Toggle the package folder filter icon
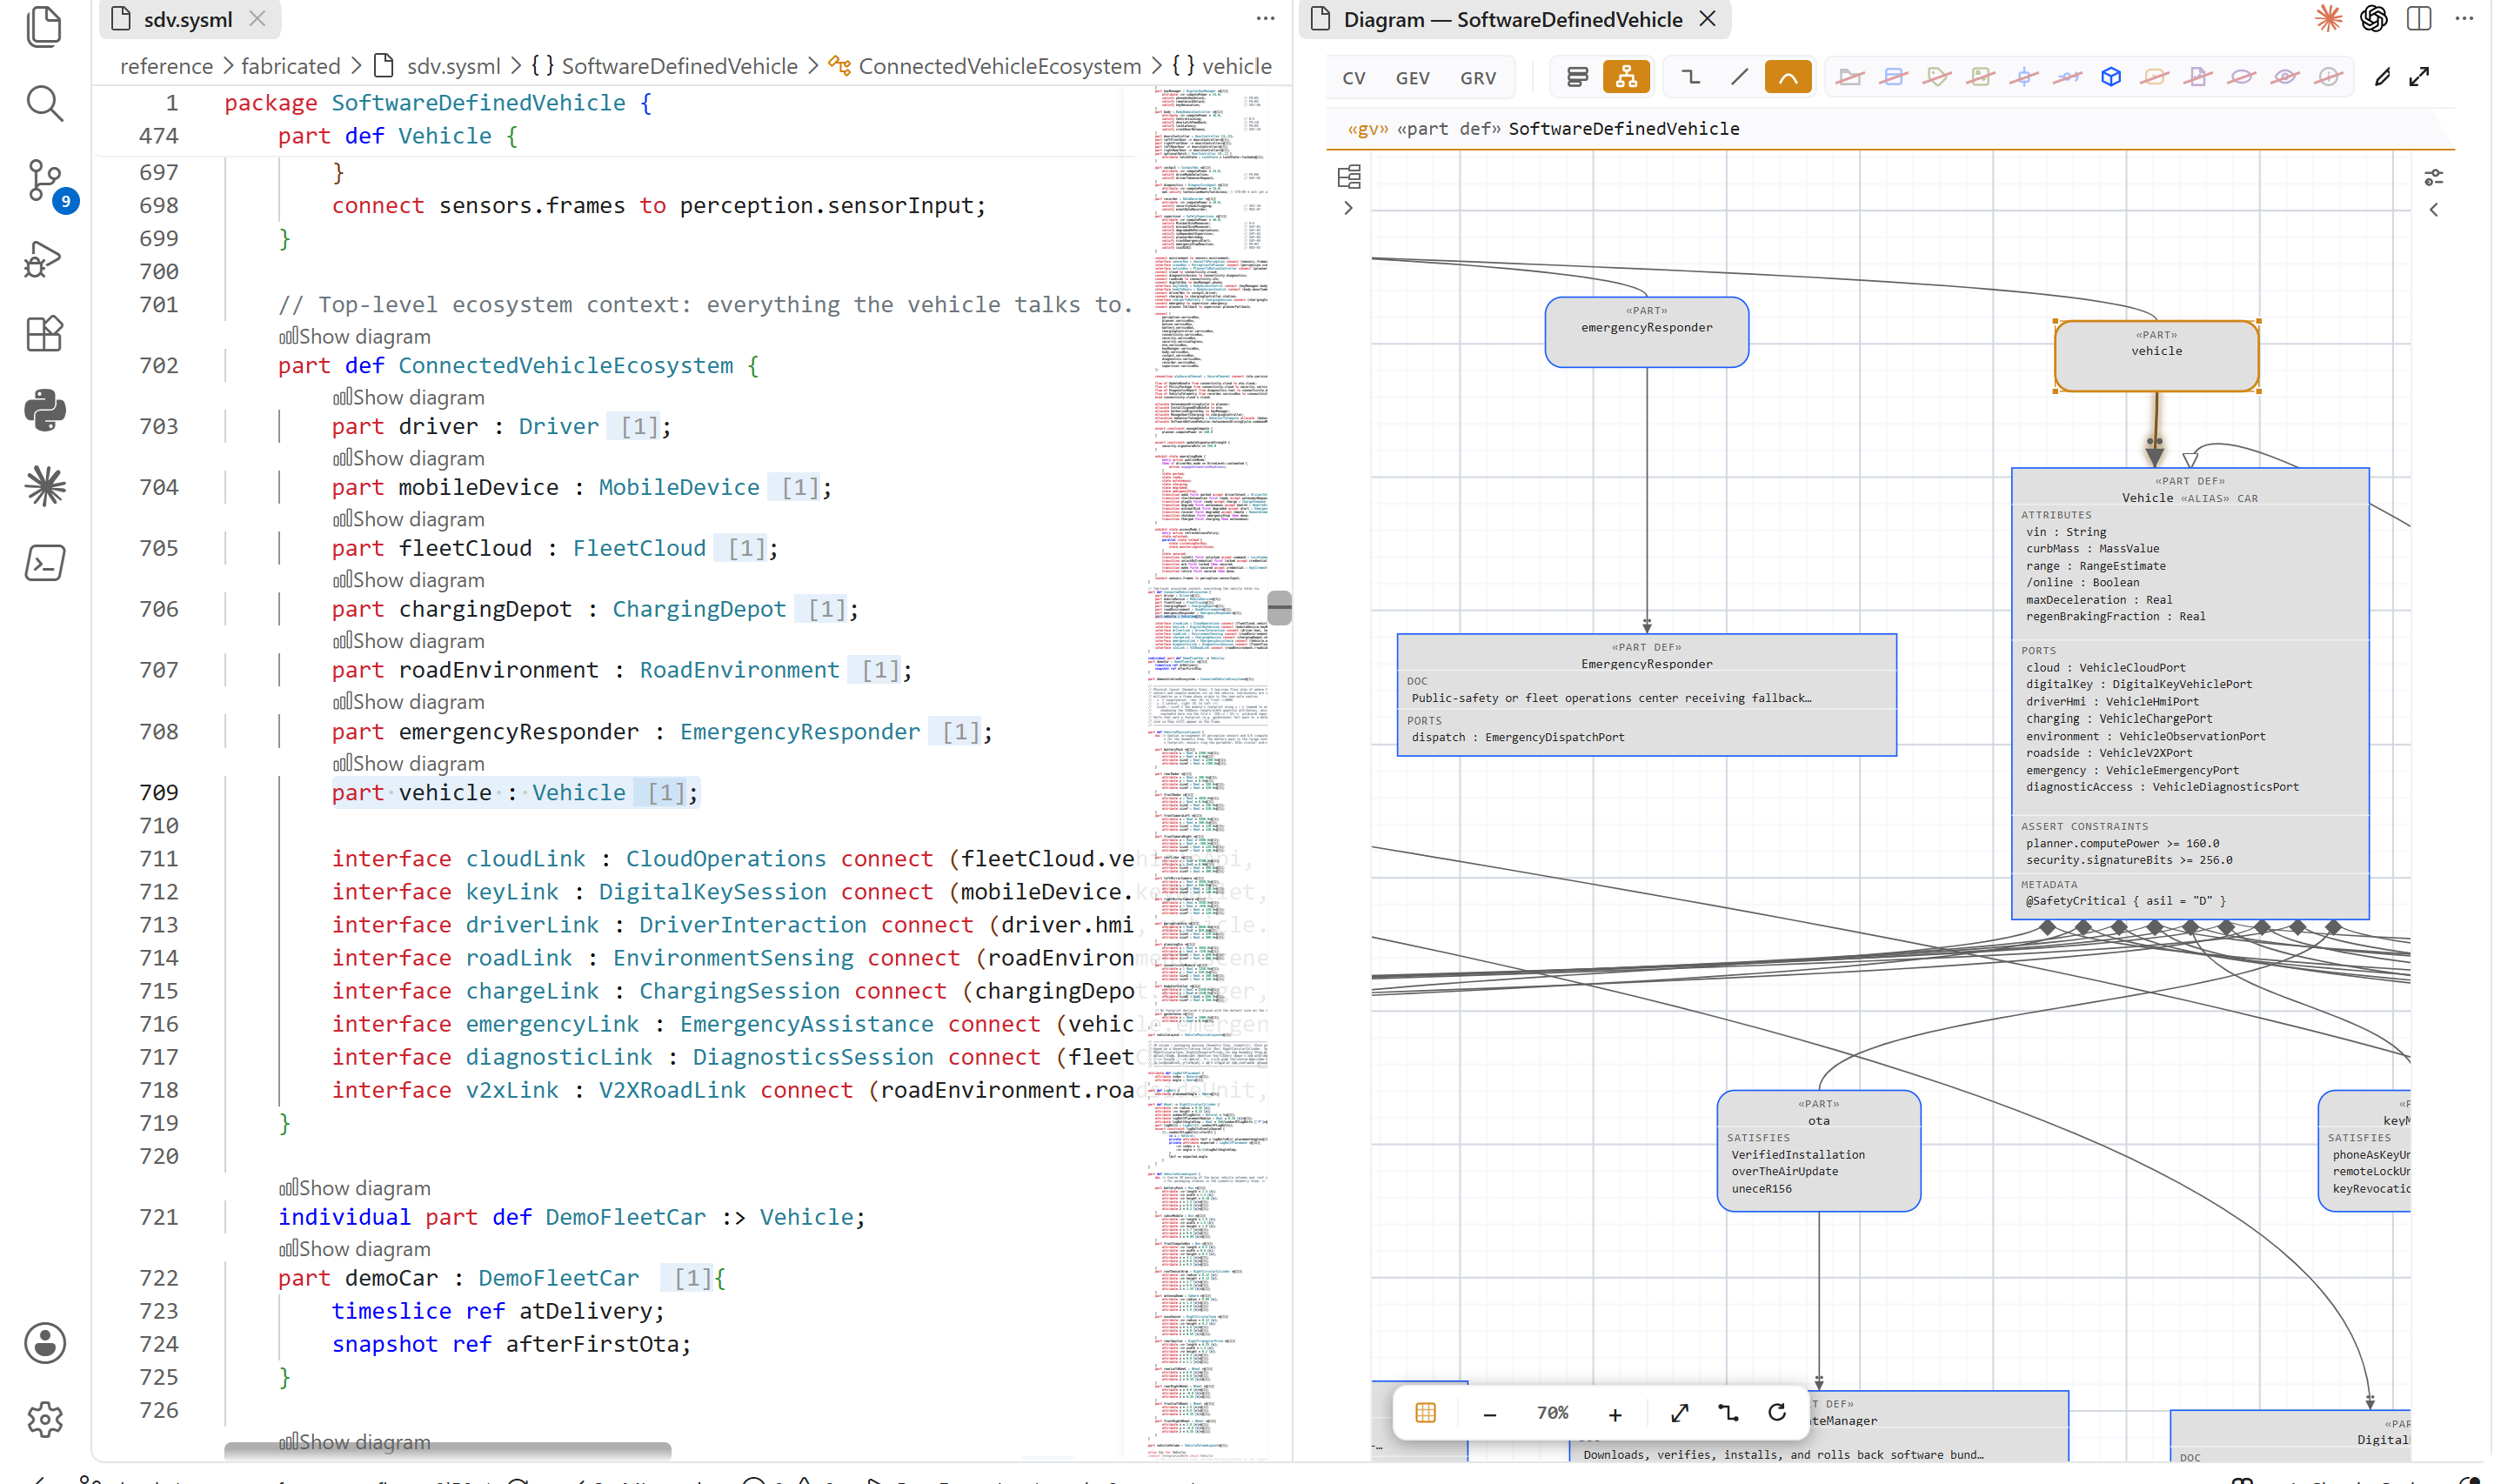 pos(1850,77)
